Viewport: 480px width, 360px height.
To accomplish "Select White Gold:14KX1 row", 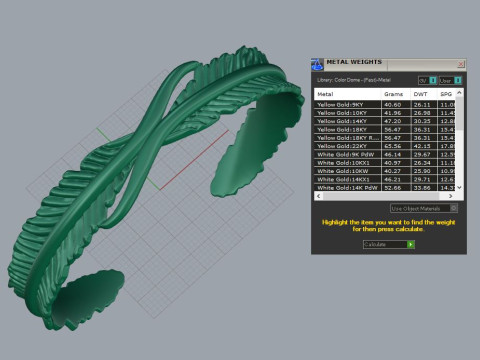I will coord(385,179).
